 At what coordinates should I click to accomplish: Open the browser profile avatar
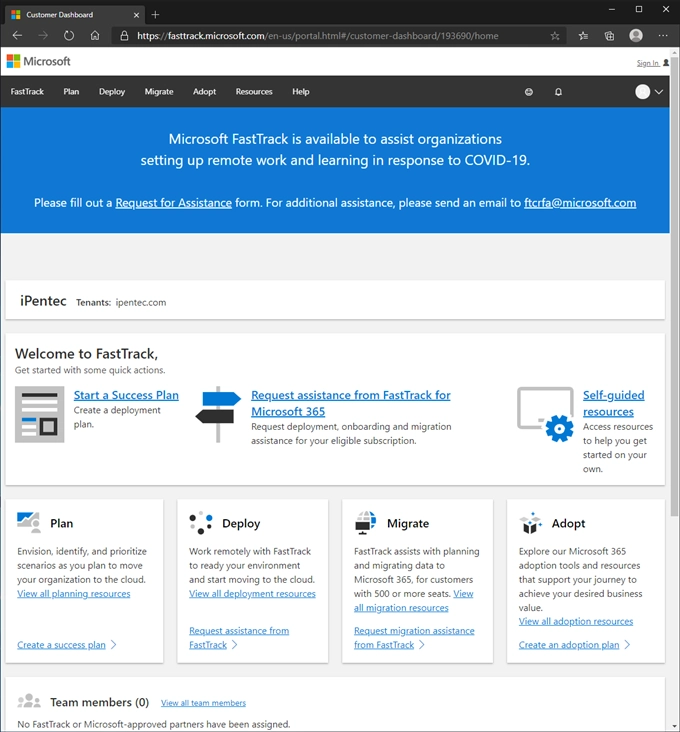pos(636,35)
